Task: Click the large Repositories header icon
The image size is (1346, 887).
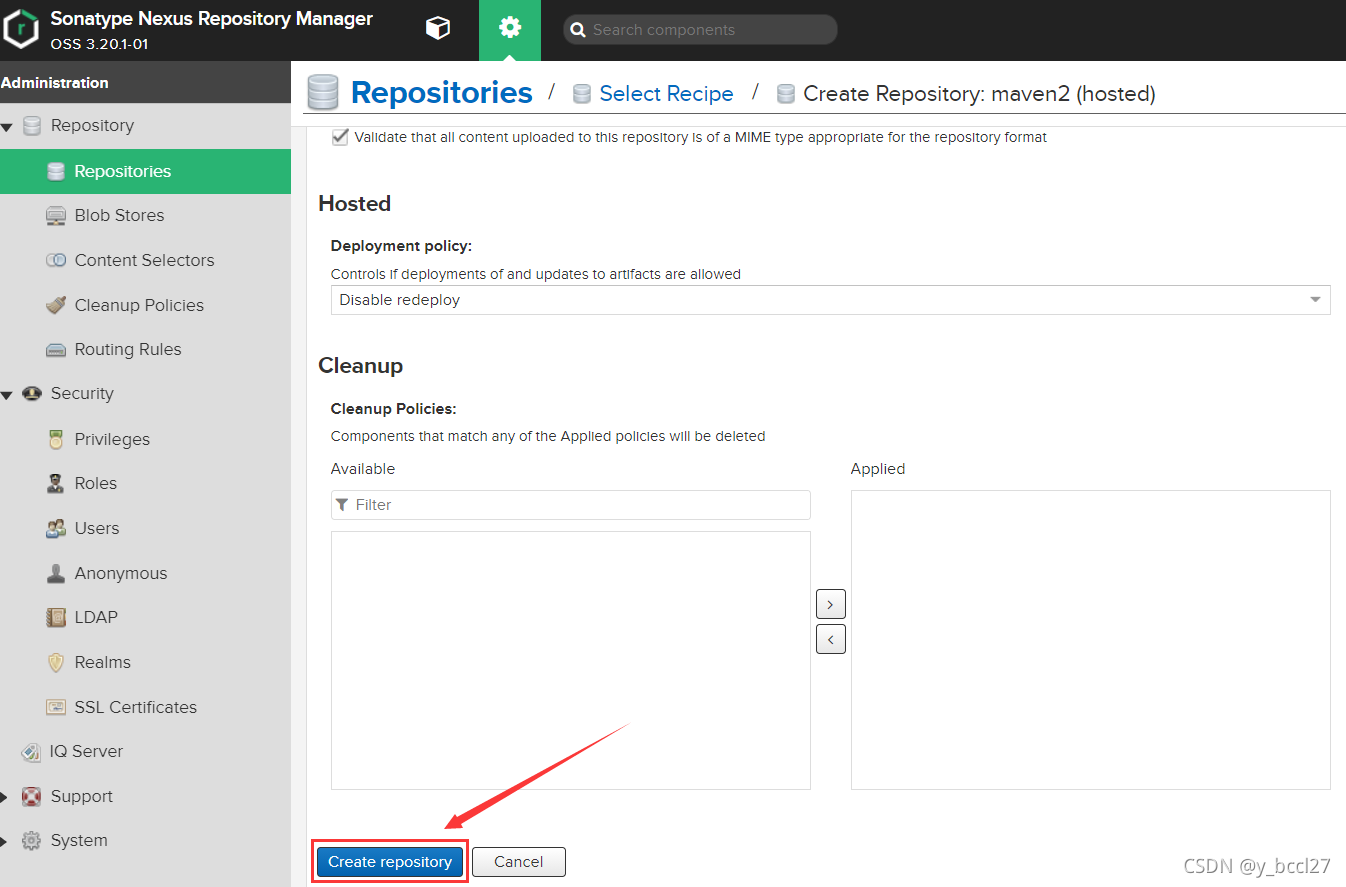Action: point(322,92)
